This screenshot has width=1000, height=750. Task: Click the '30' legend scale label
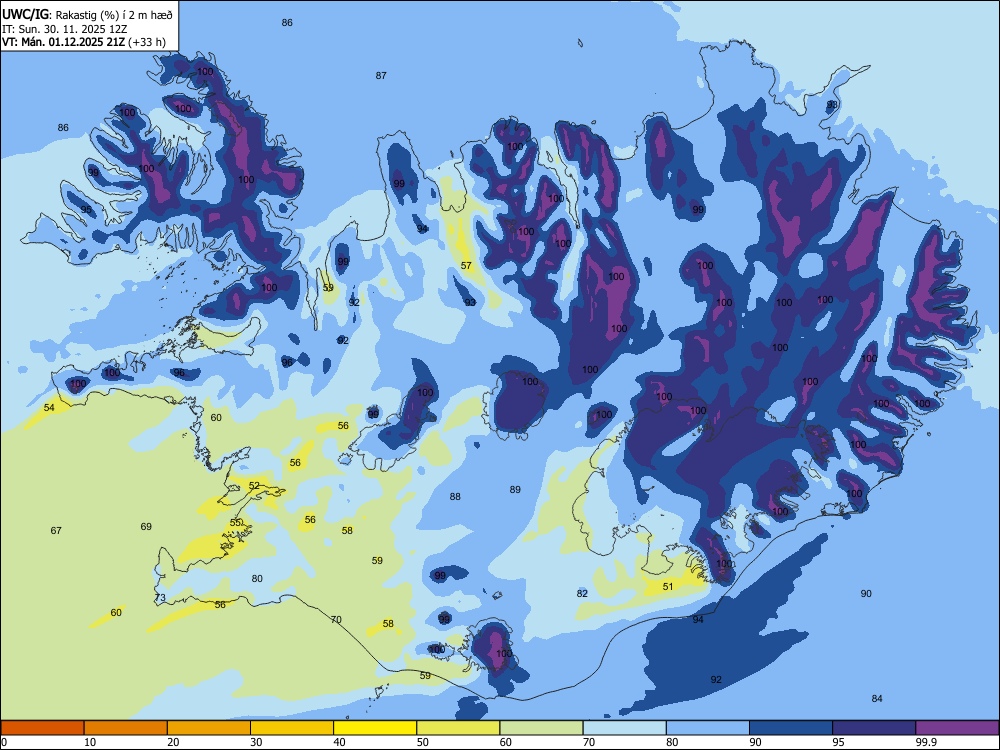[256, 742]
